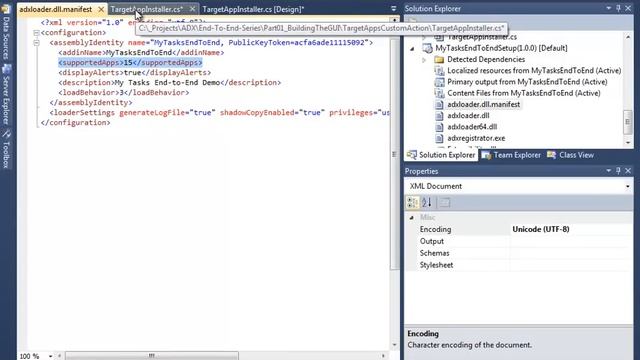Select the Encoding property row

519,229
